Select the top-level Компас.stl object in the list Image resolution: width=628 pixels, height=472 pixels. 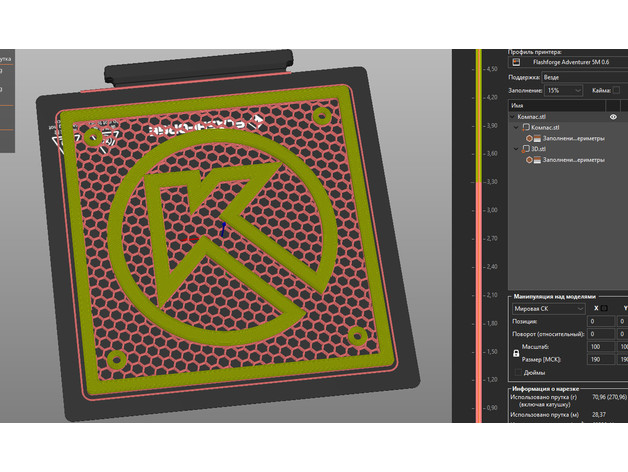click(538, 117)
